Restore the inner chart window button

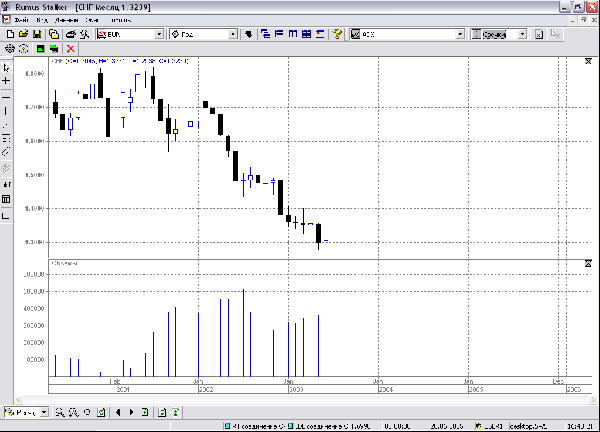pyautogui.click(x=583, y=20)
